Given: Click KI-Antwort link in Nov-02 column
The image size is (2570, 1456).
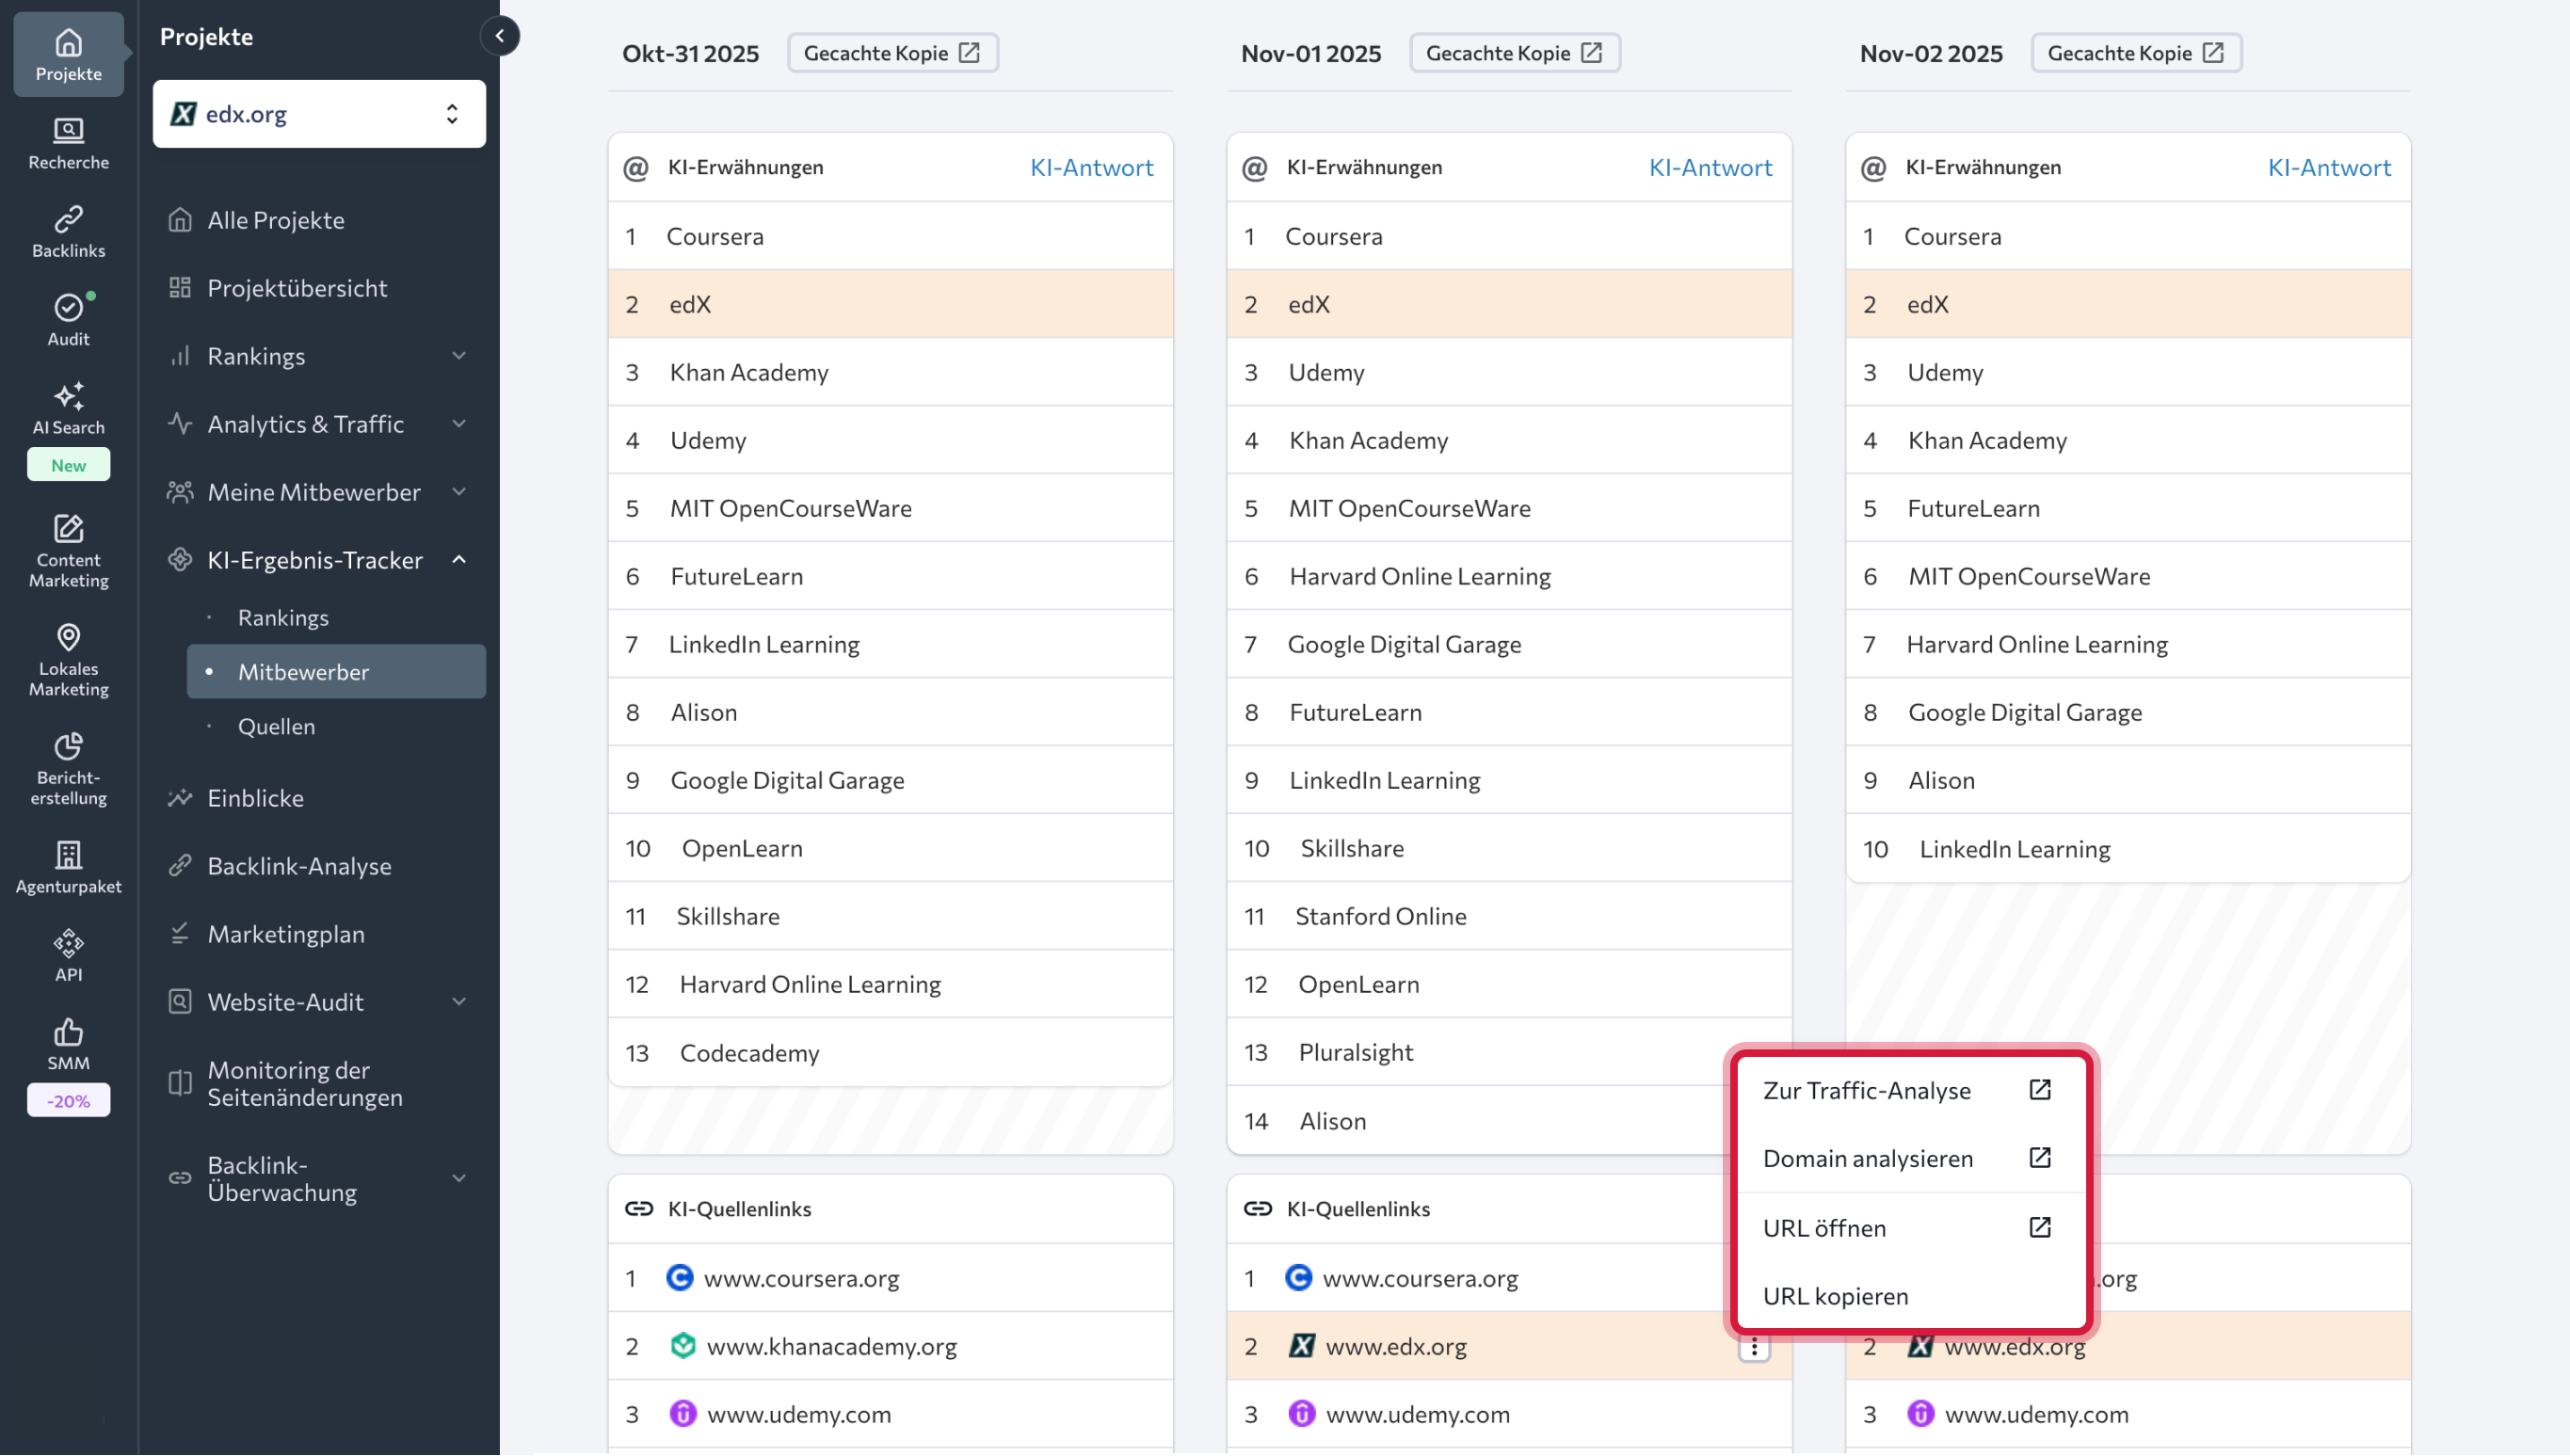Looking at the screenshot, I should tap(2328, 167).
